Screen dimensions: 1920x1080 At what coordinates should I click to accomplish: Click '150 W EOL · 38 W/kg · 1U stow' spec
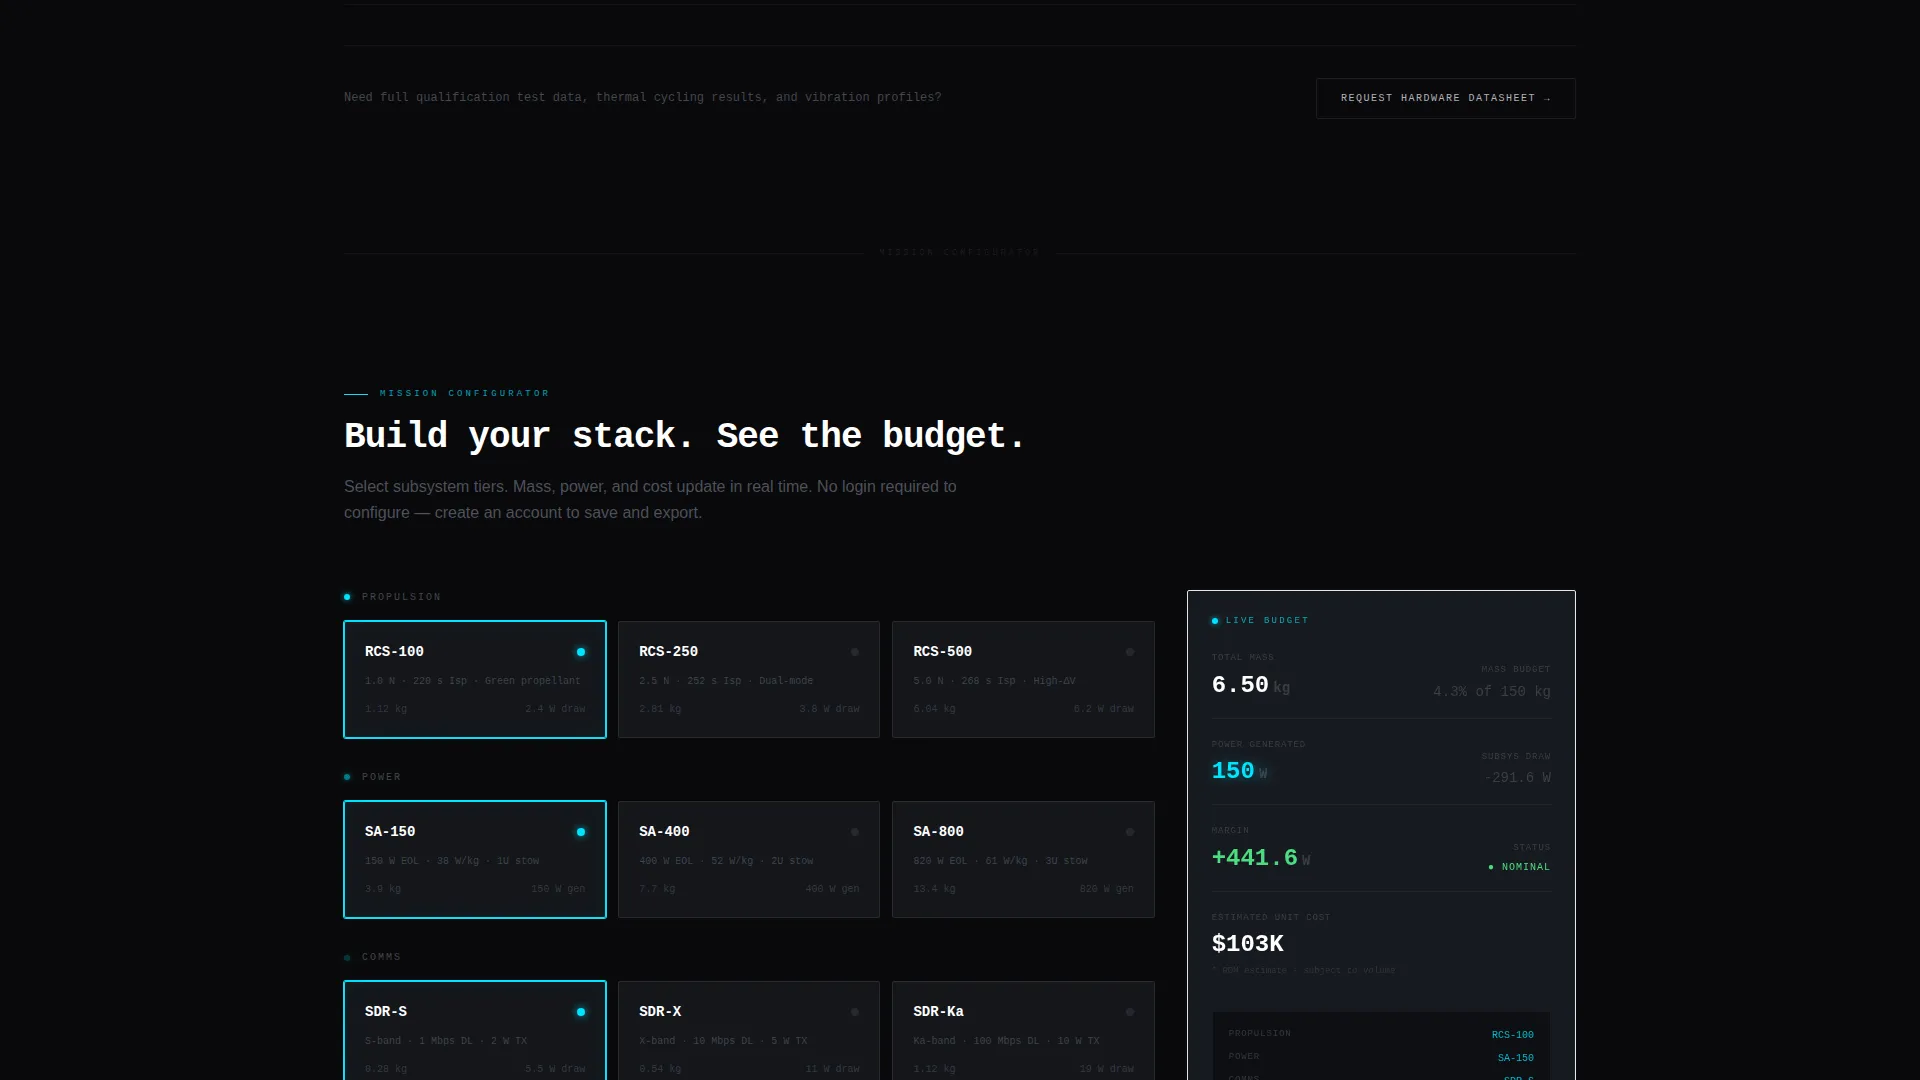click(452, 861)
